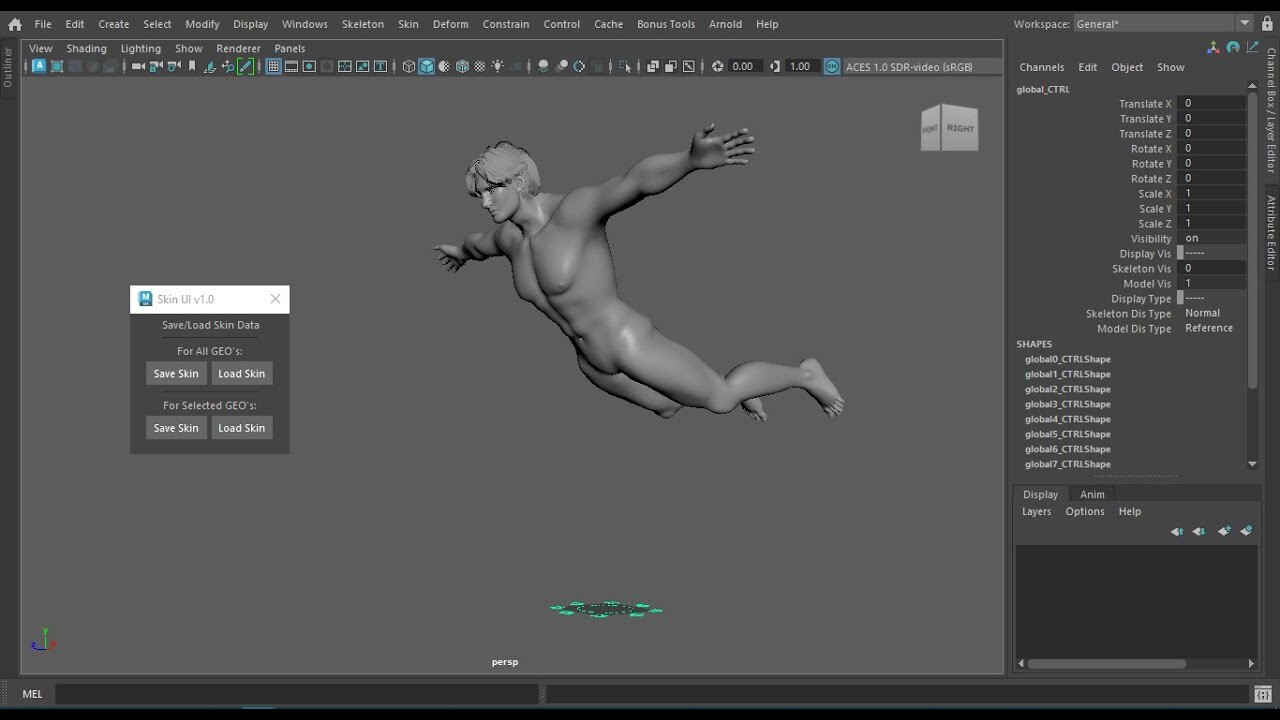The width and height of the screenshot is (1280, 720).
Task: Open the Skeleton menu
Action: pyautogui.click(x=362, y=23)
